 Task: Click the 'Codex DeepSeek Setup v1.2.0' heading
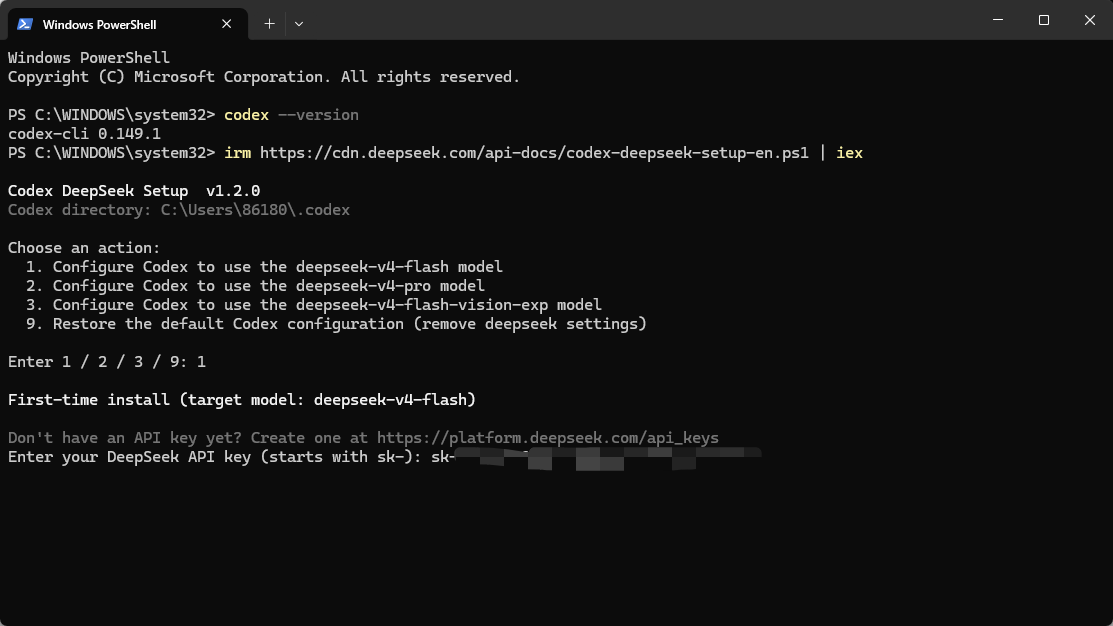click(x=134, y=191)
